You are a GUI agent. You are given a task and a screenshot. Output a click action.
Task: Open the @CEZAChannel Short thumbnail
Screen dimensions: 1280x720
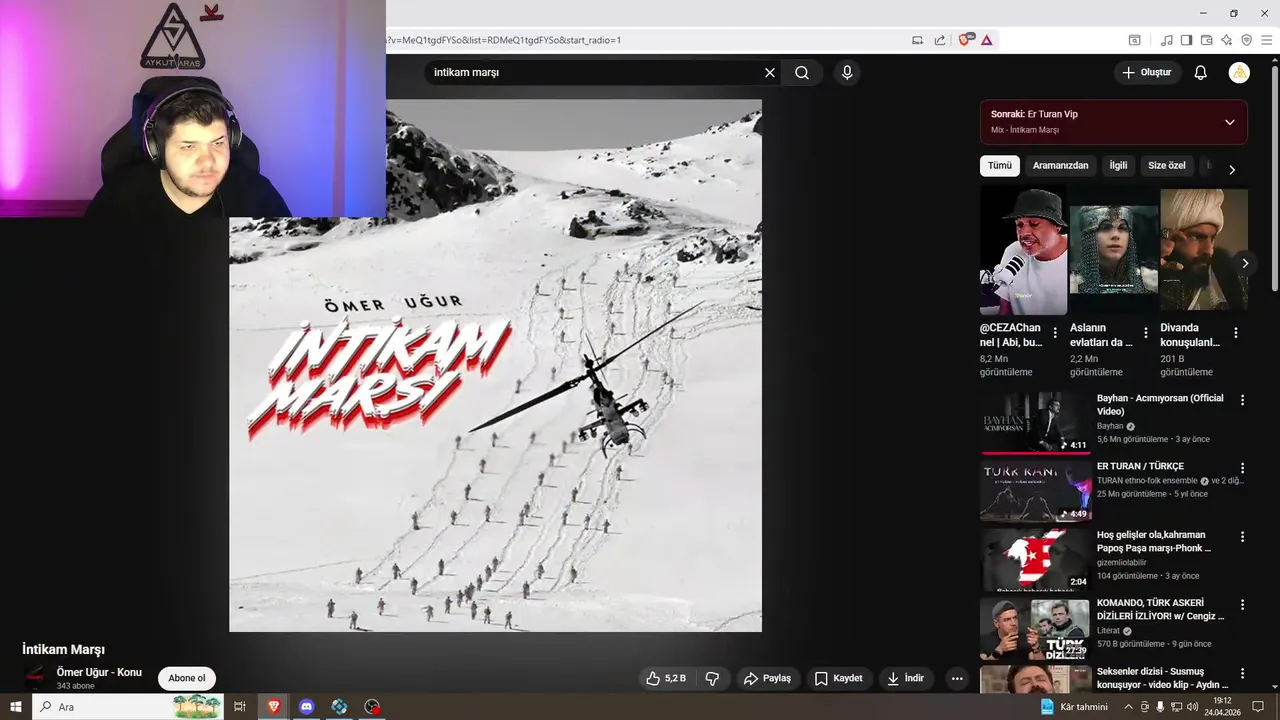coord(1023,251)
